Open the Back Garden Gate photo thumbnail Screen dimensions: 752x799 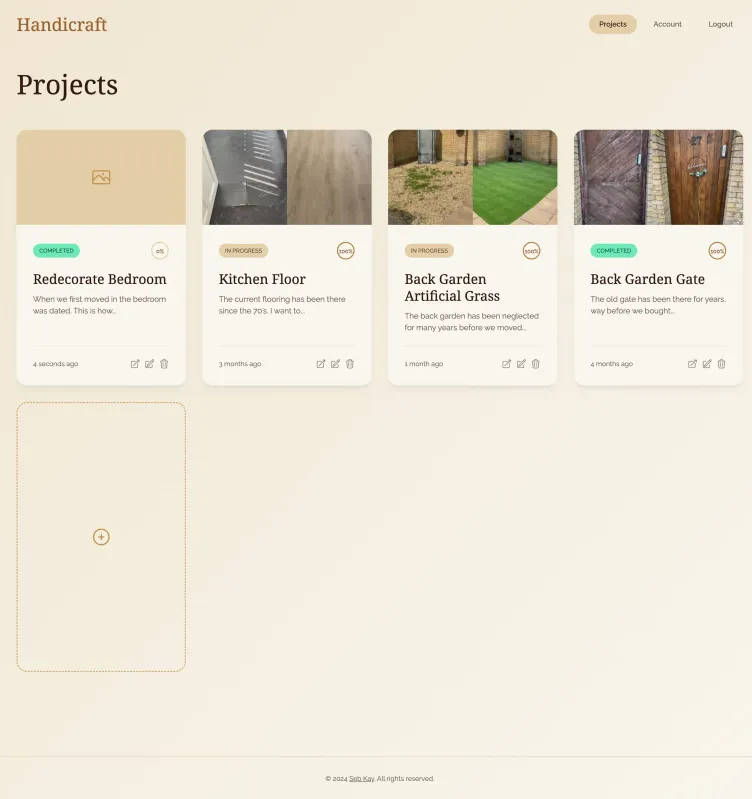(658, 177)
